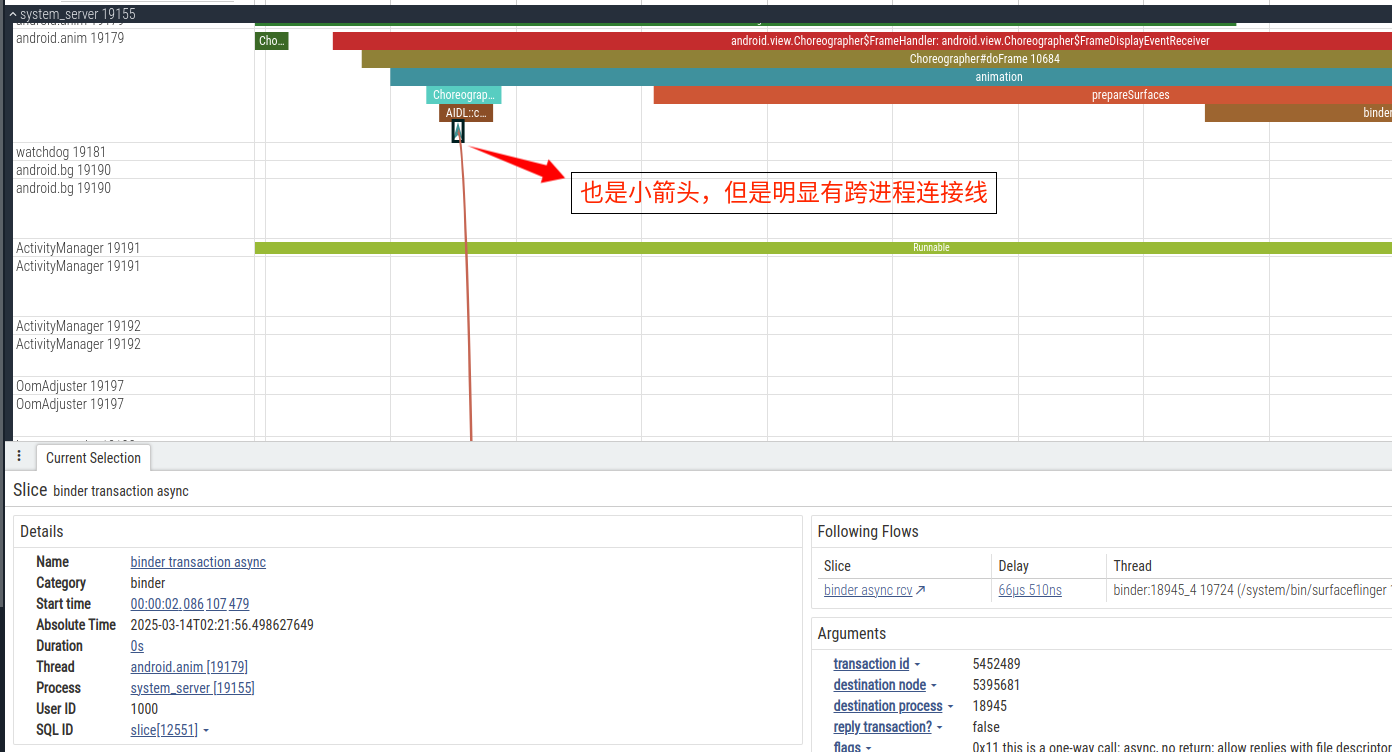Open the reply transaction? argument dropdown
Image resolution: width=1392 pixels, height=752 pixels.
[x=888, y=727]
